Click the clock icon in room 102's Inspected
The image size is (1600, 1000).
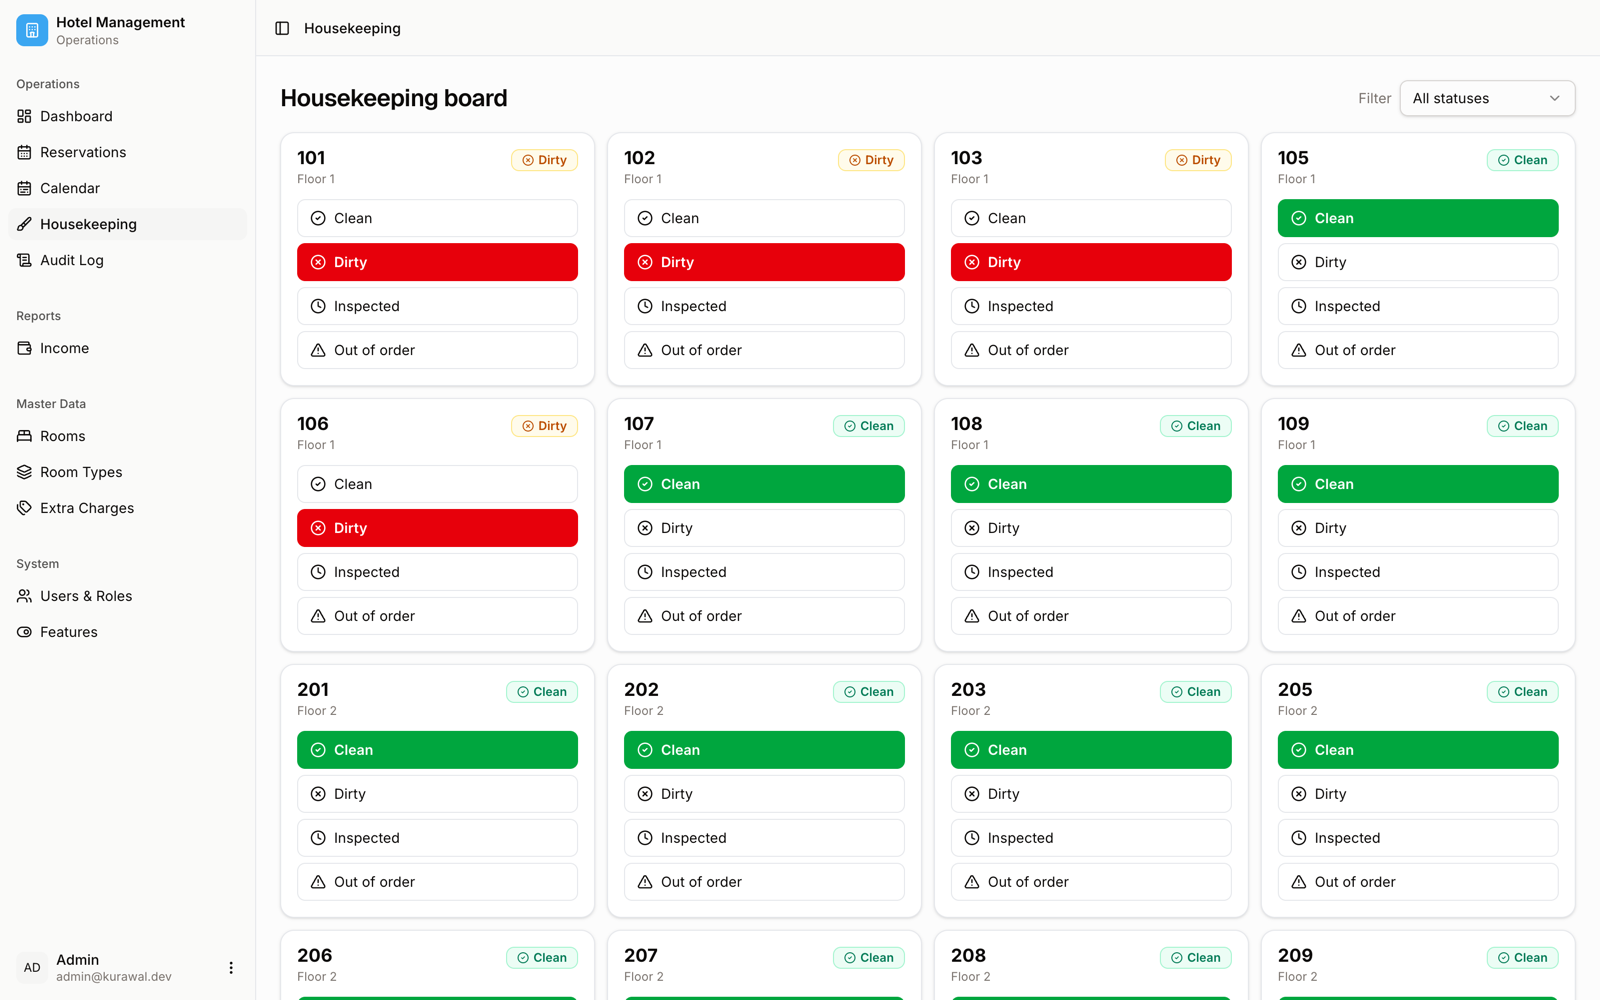[x=645, y=306]
